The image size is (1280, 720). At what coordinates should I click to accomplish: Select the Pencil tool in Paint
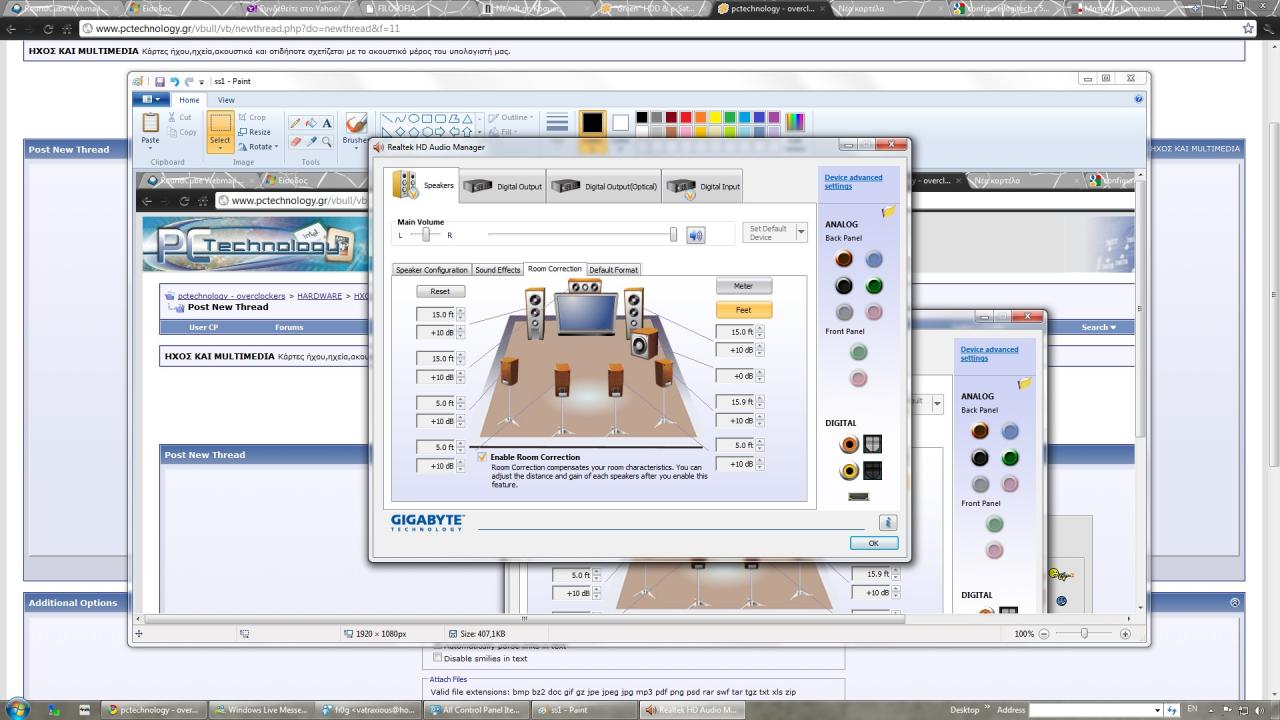[x=295, y=123]
